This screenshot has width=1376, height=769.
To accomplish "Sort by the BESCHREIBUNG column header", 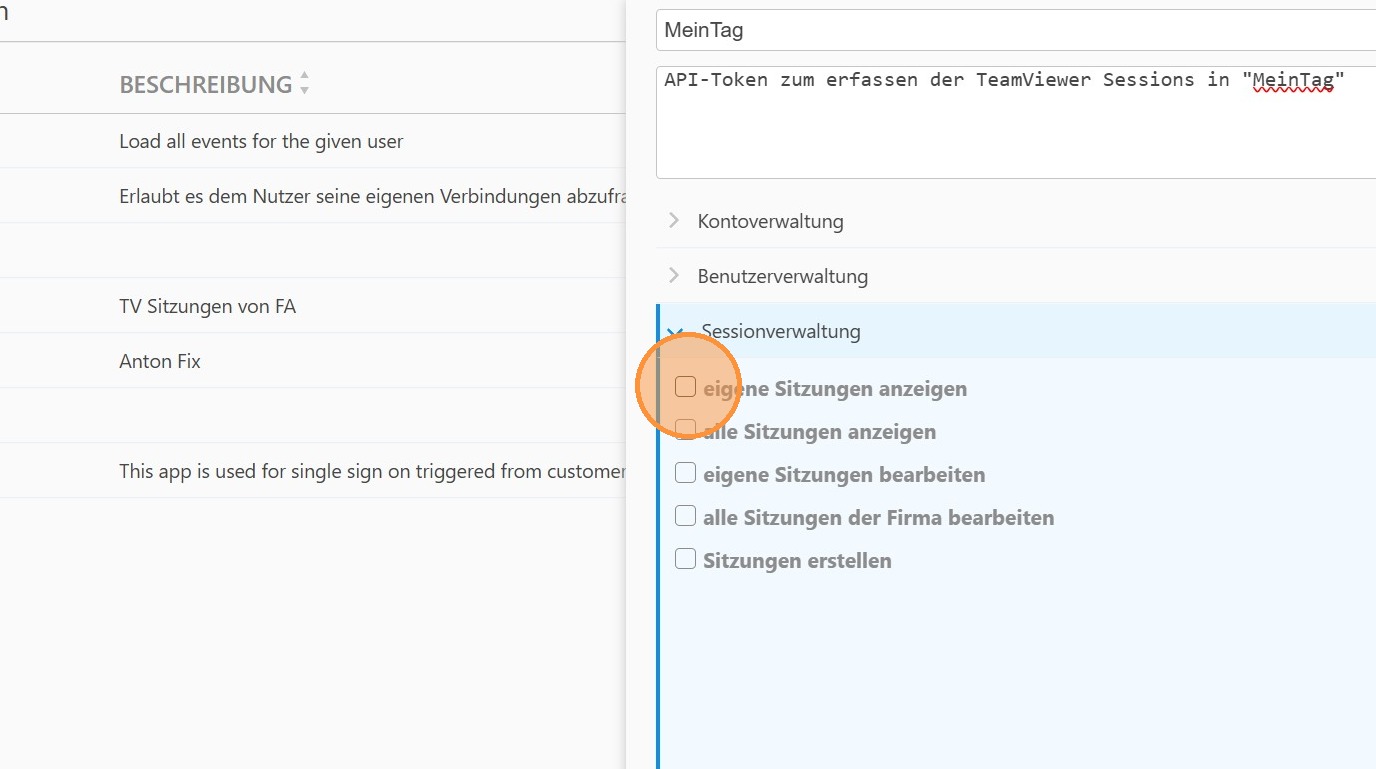I will pyautogui.click(x=205, y=85).
